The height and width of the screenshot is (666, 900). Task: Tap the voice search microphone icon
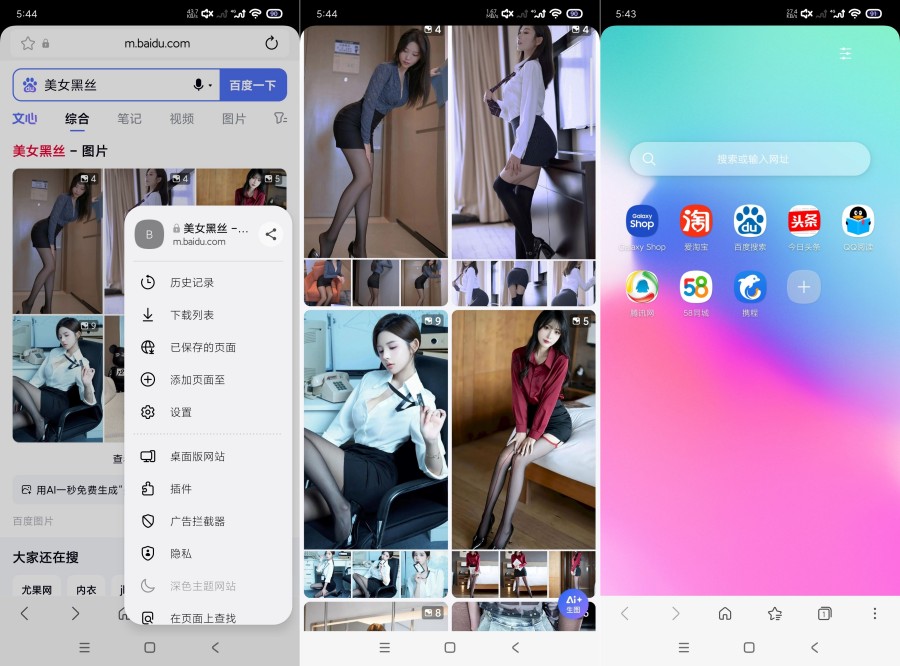point(199,85)
